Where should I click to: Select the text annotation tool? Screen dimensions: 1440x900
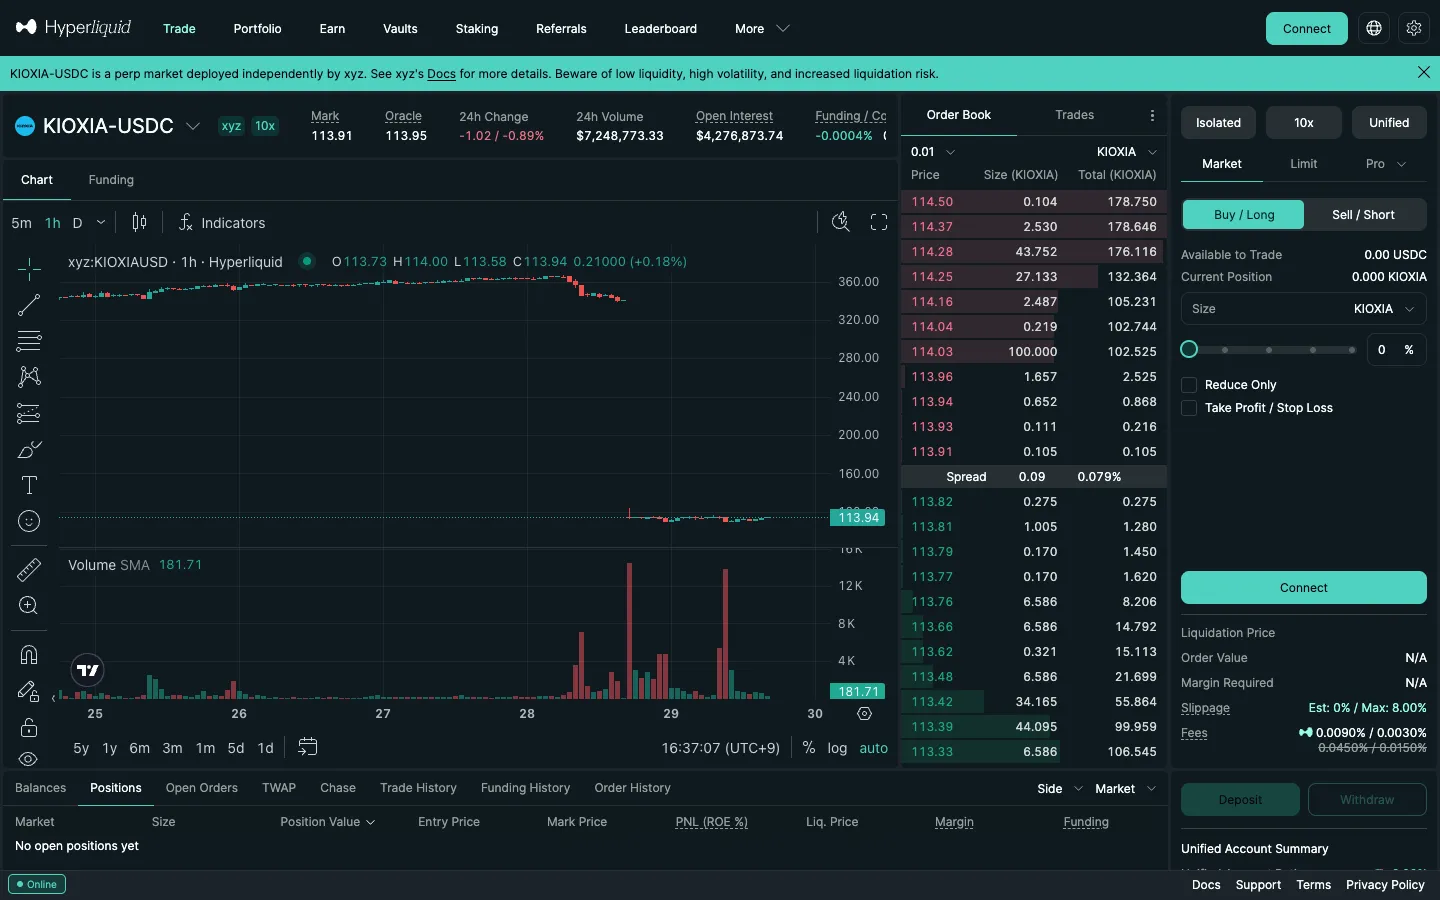tap(29, 486)
